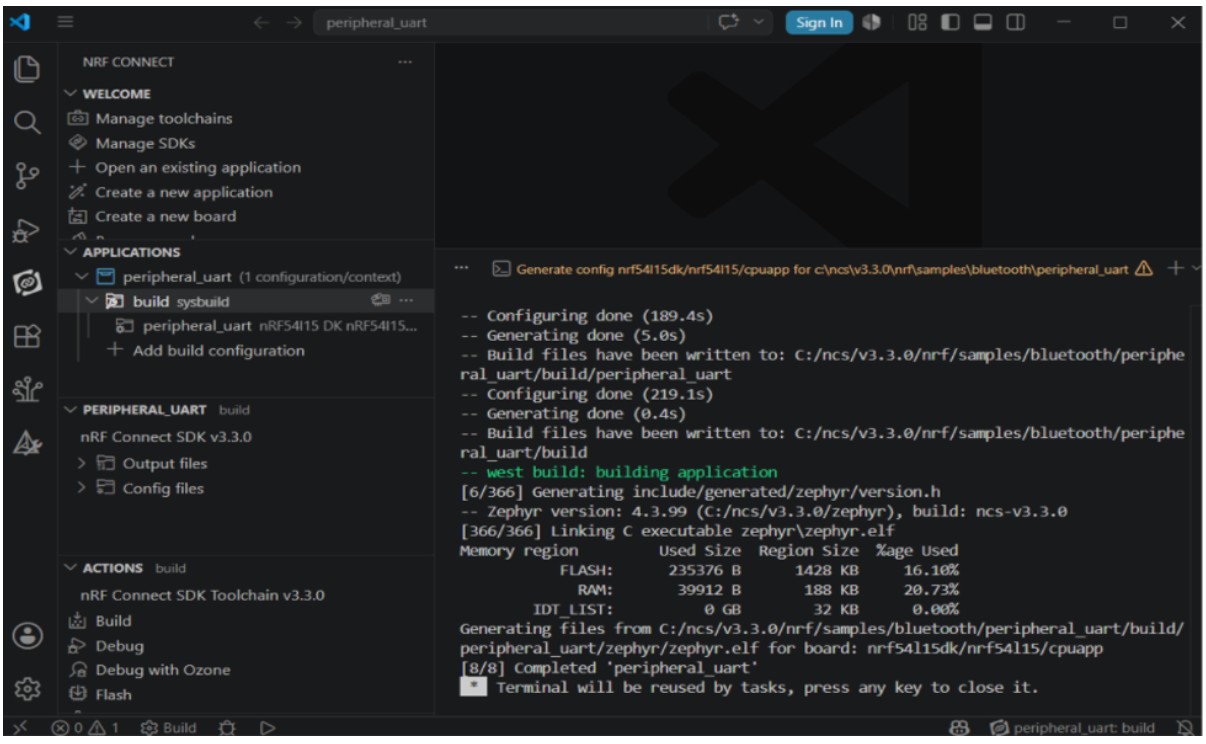1206x744 pixels.
Task: Click the Sign In button
Action: (819, 22)
